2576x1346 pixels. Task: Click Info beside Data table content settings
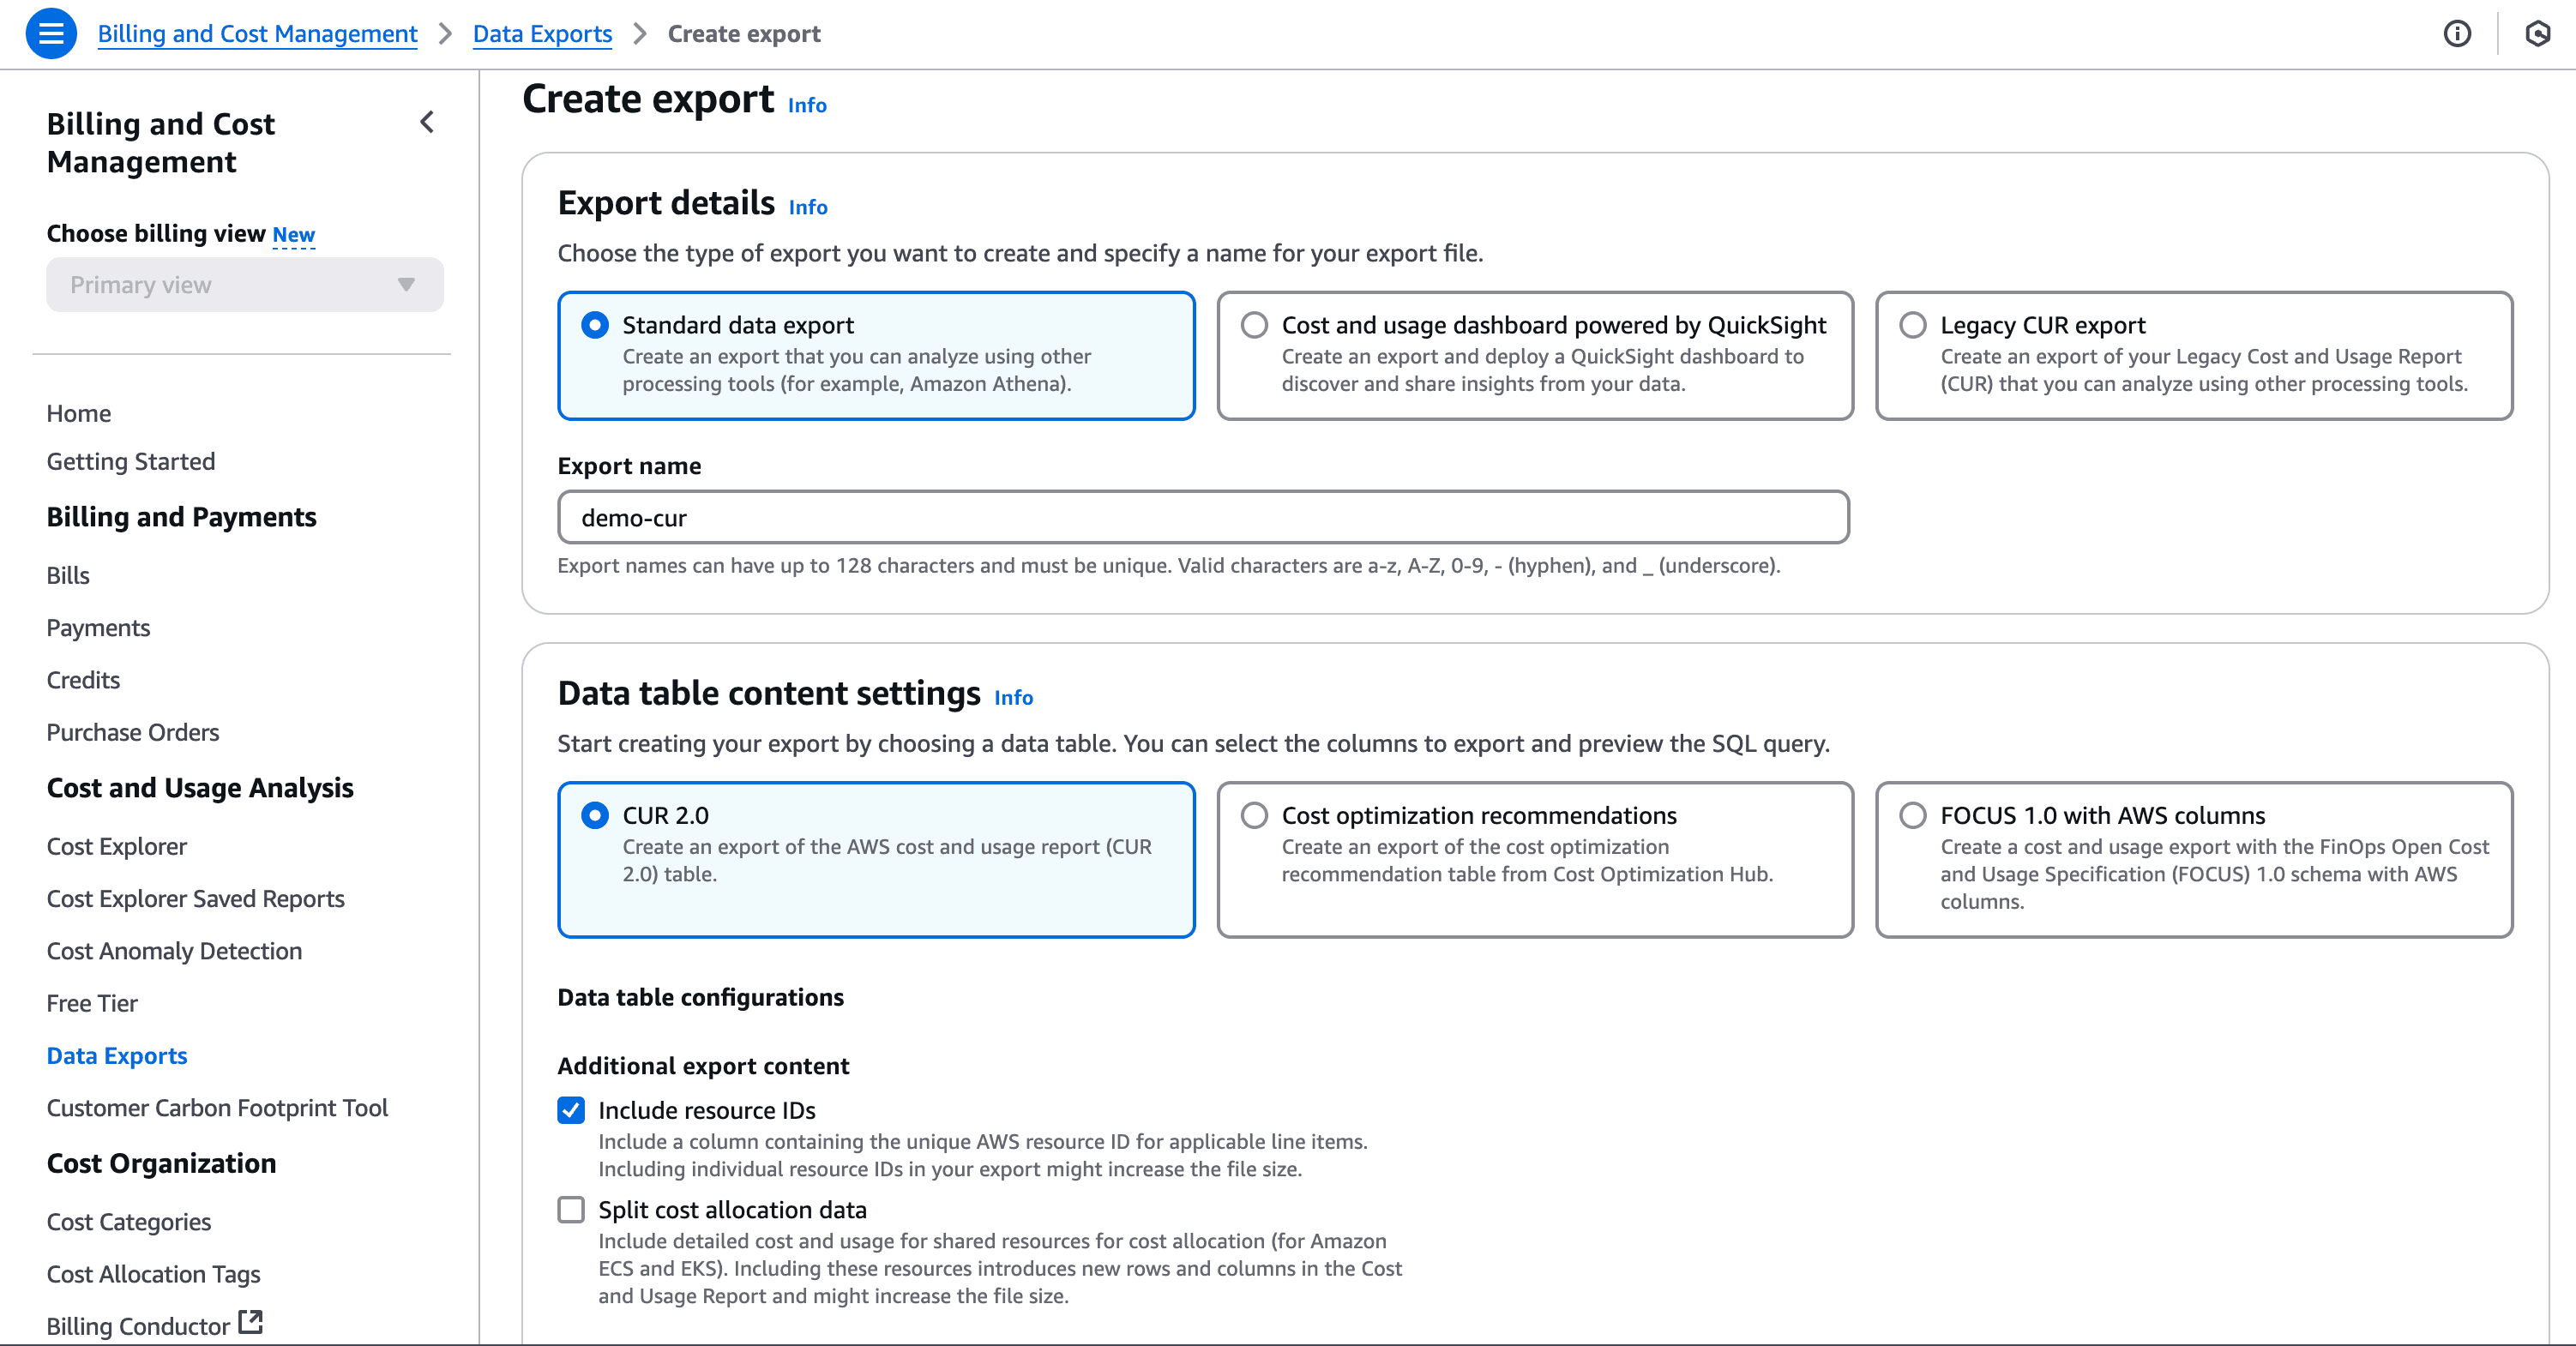coord(1013,698)
